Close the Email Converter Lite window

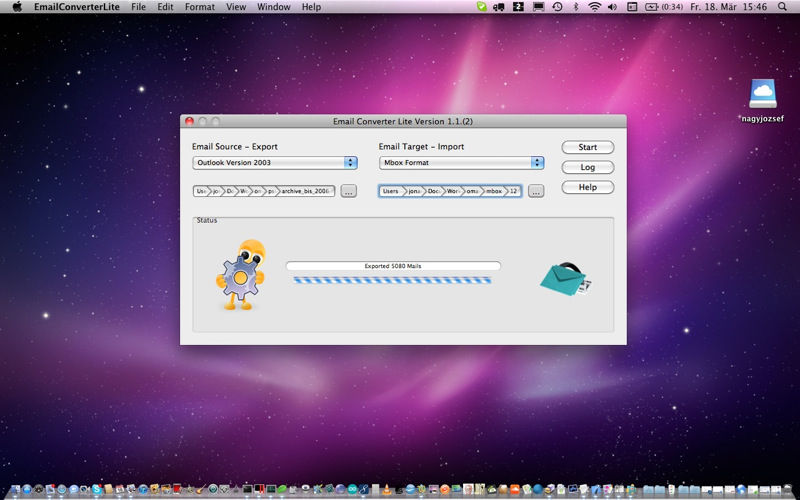[x=189, y=121]
